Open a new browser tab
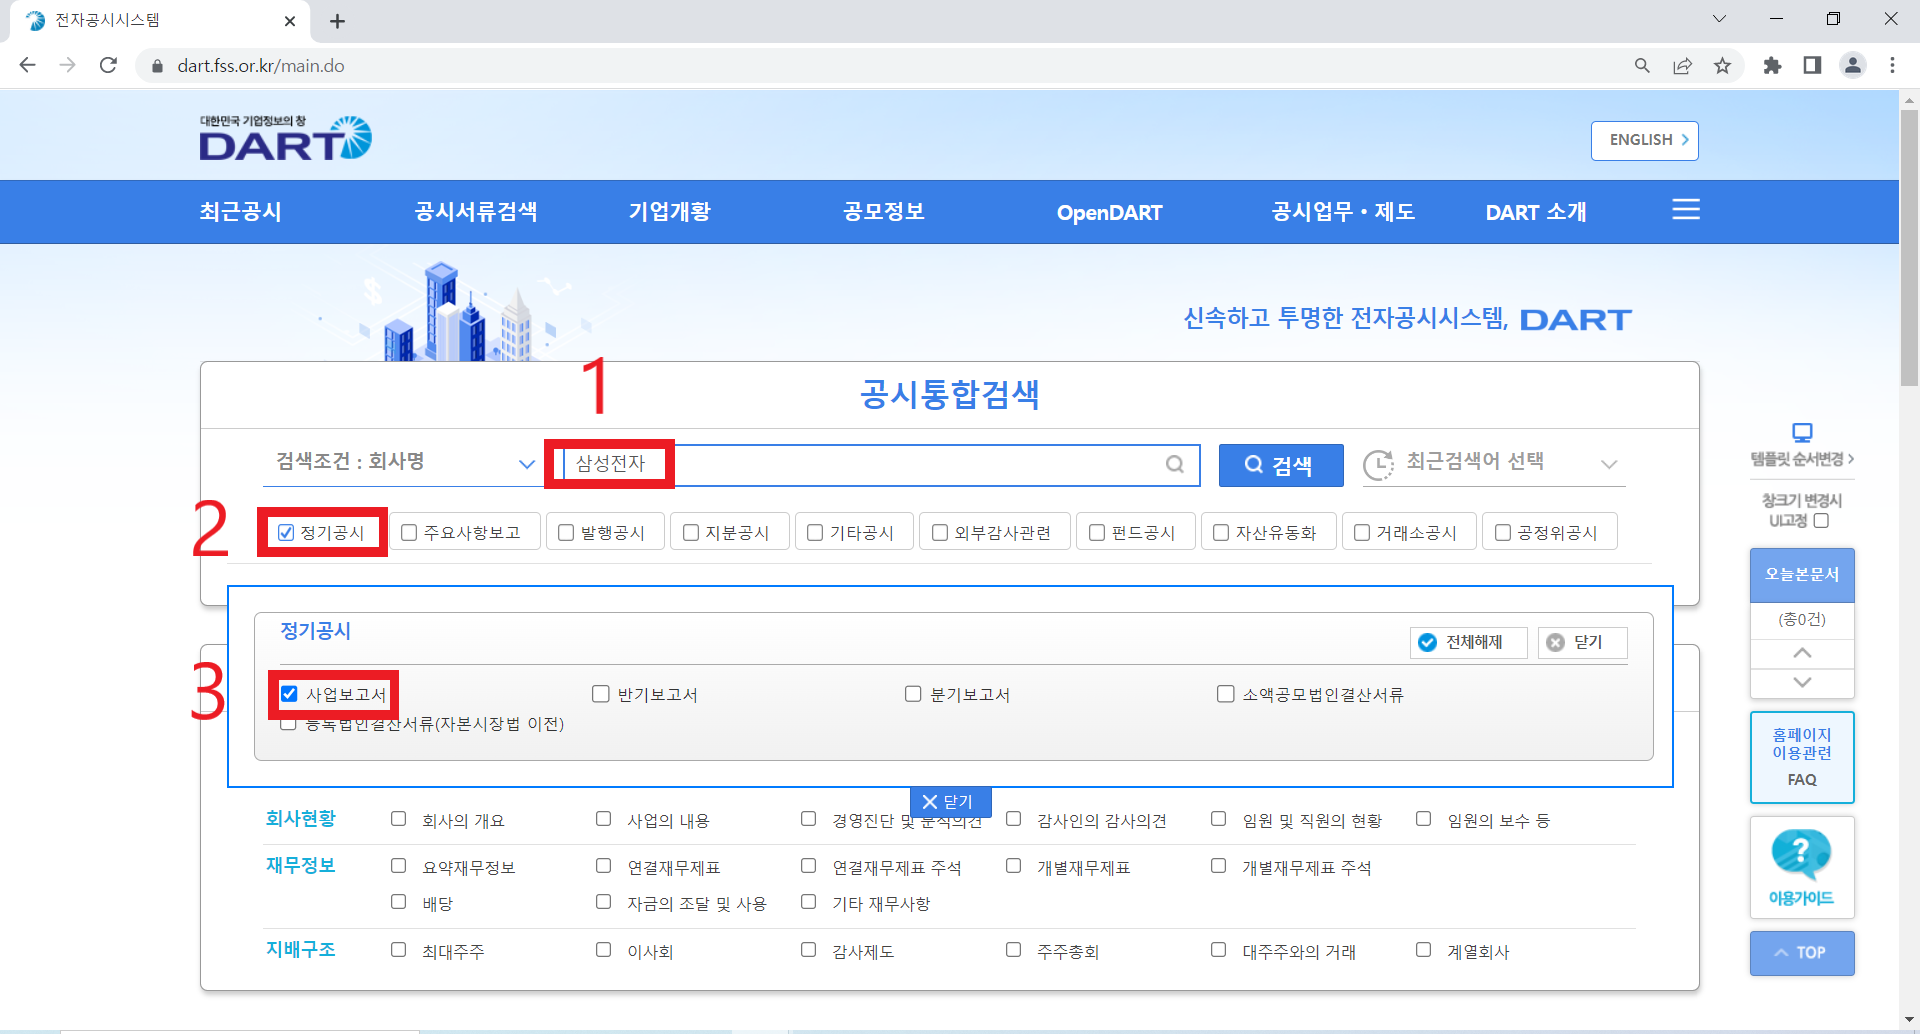The width and height of the screenshot is (1920, 1034). (x=337, y=21)
